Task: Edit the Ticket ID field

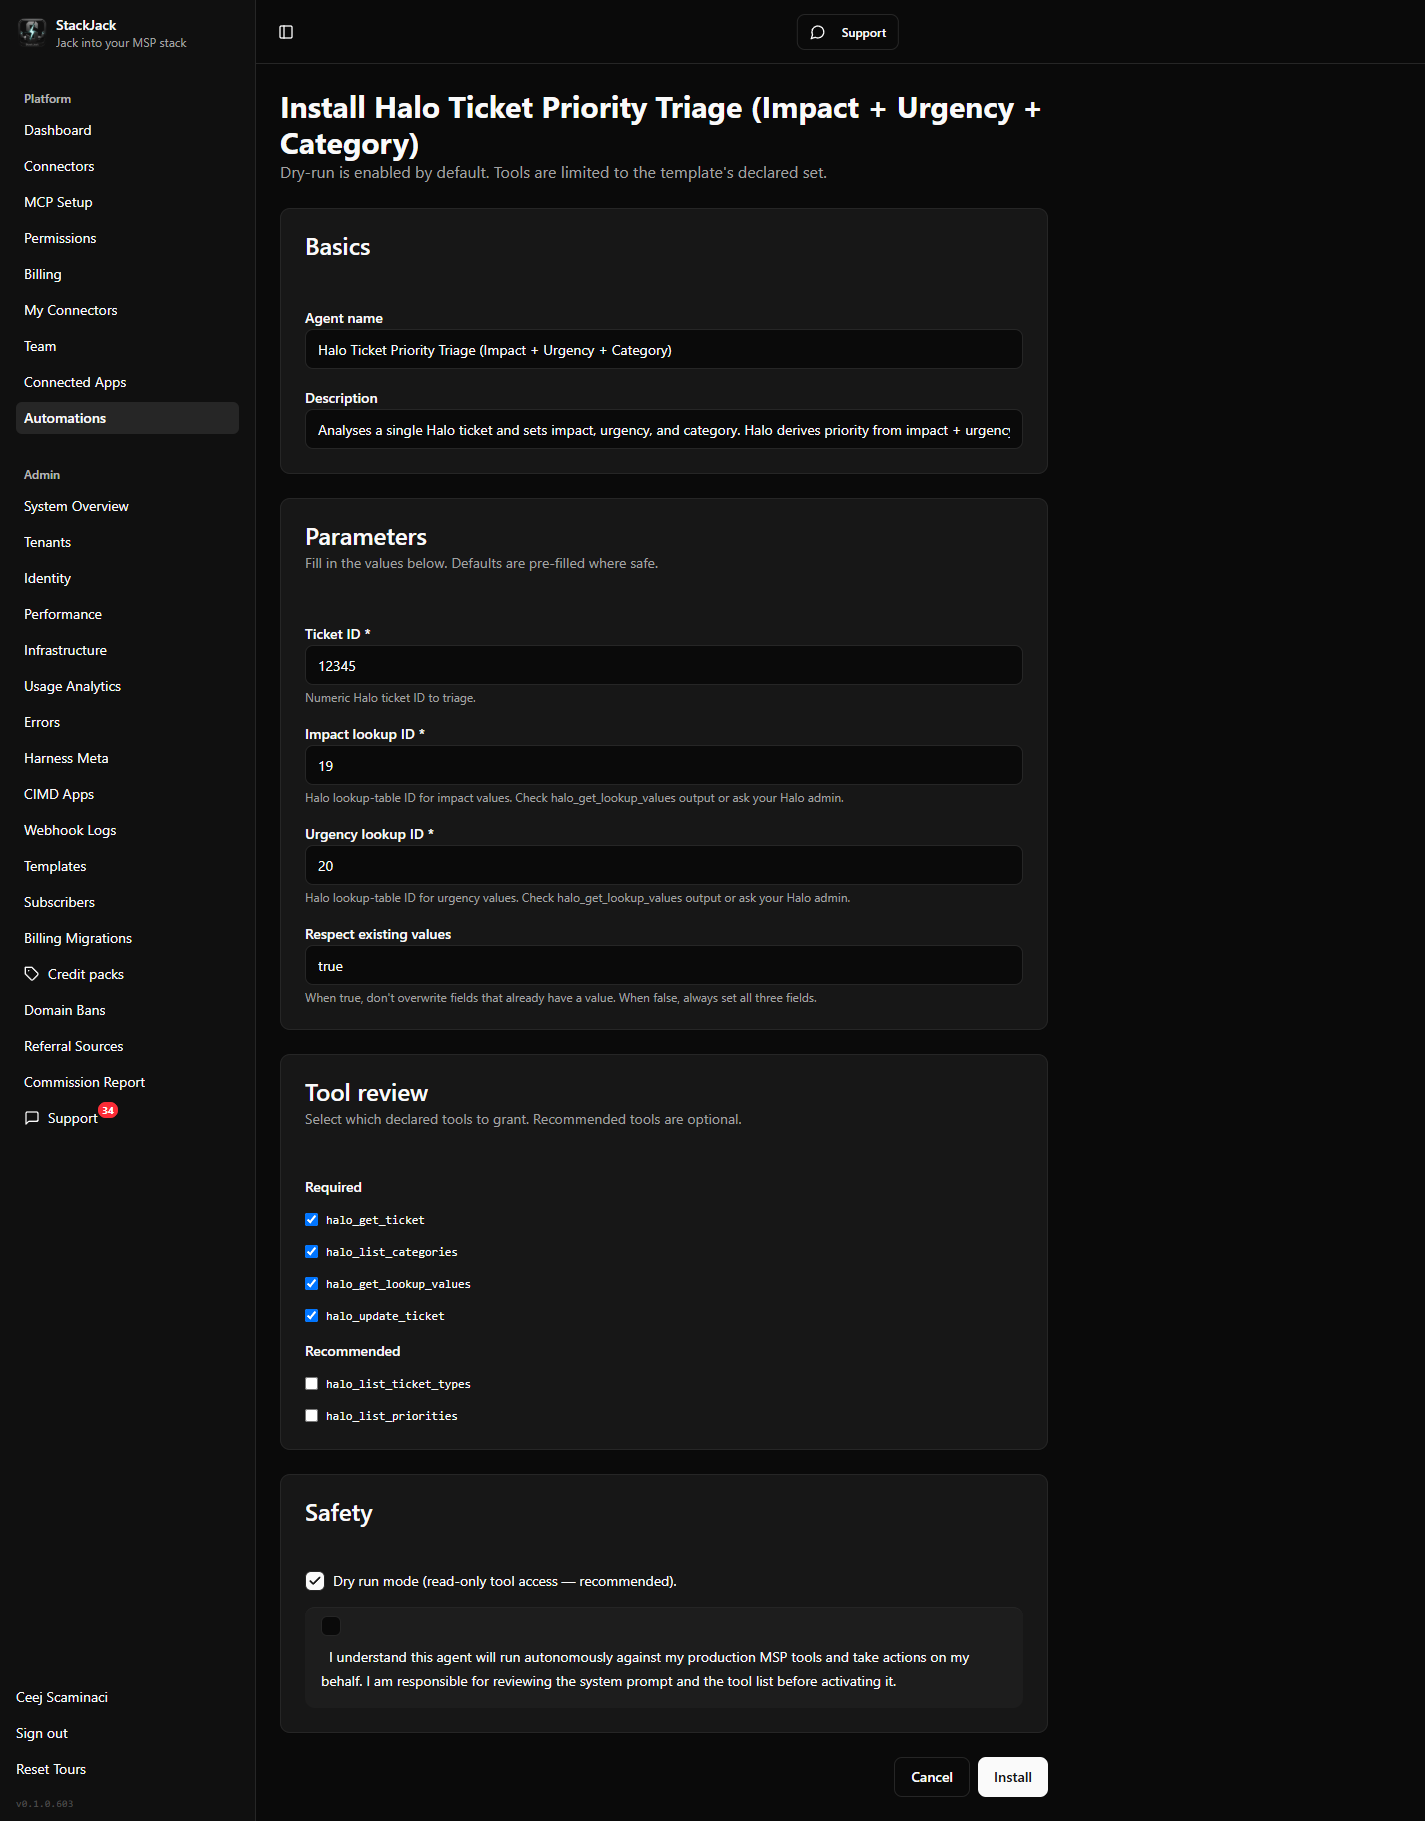Action: pyautogui.click(x=663, y=666)
